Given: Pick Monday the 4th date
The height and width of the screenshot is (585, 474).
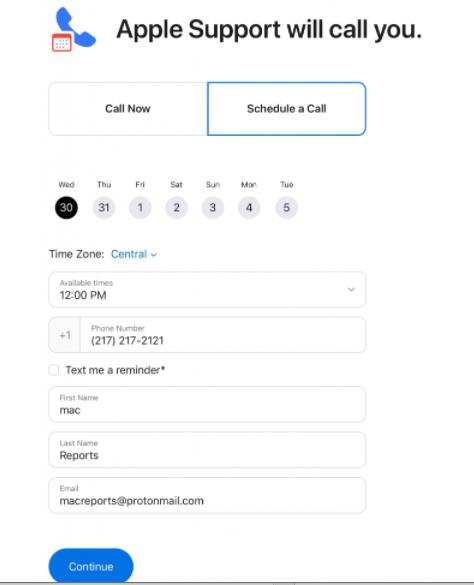Looking at the screenshot, I should coord(249,207).
